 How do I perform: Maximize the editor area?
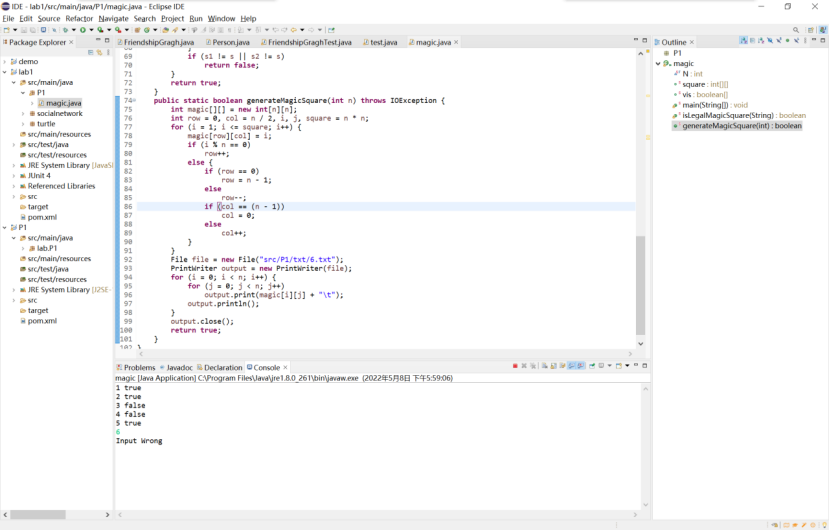pyautogui.click(x=644, y=40)
